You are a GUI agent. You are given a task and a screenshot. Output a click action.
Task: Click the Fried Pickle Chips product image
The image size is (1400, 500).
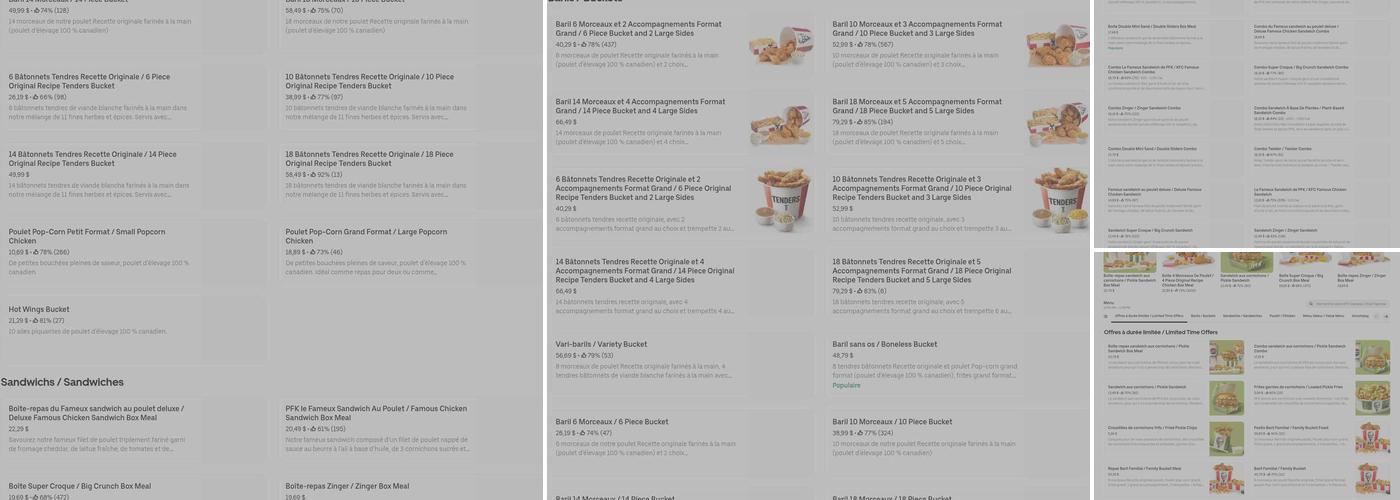tap(1226, 437)
